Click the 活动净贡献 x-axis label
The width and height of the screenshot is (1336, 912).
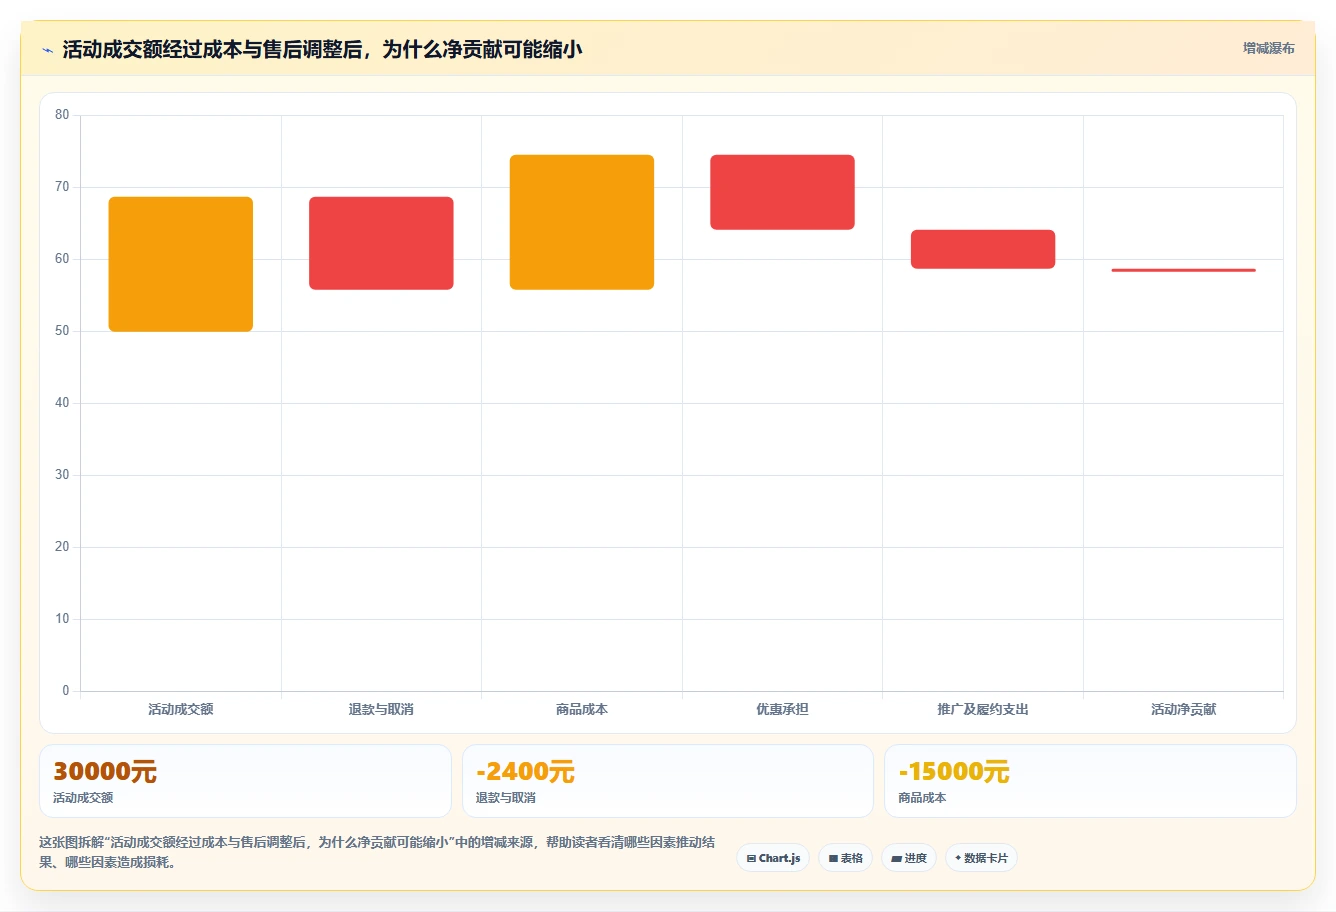click(1183, 709)
